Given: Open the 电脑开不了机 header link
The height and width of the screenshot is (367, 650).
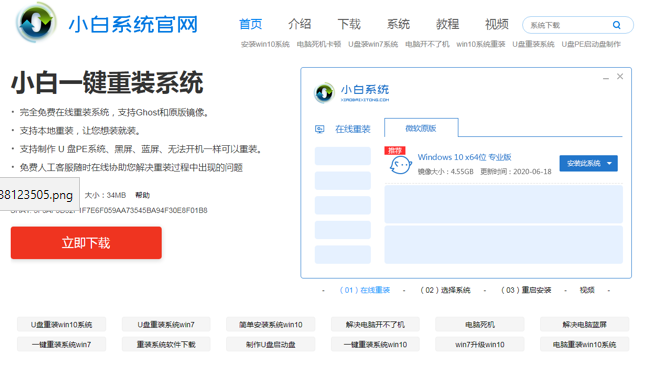Looking at the screenshot, I should pyautogui.click(x=427, y=44).
